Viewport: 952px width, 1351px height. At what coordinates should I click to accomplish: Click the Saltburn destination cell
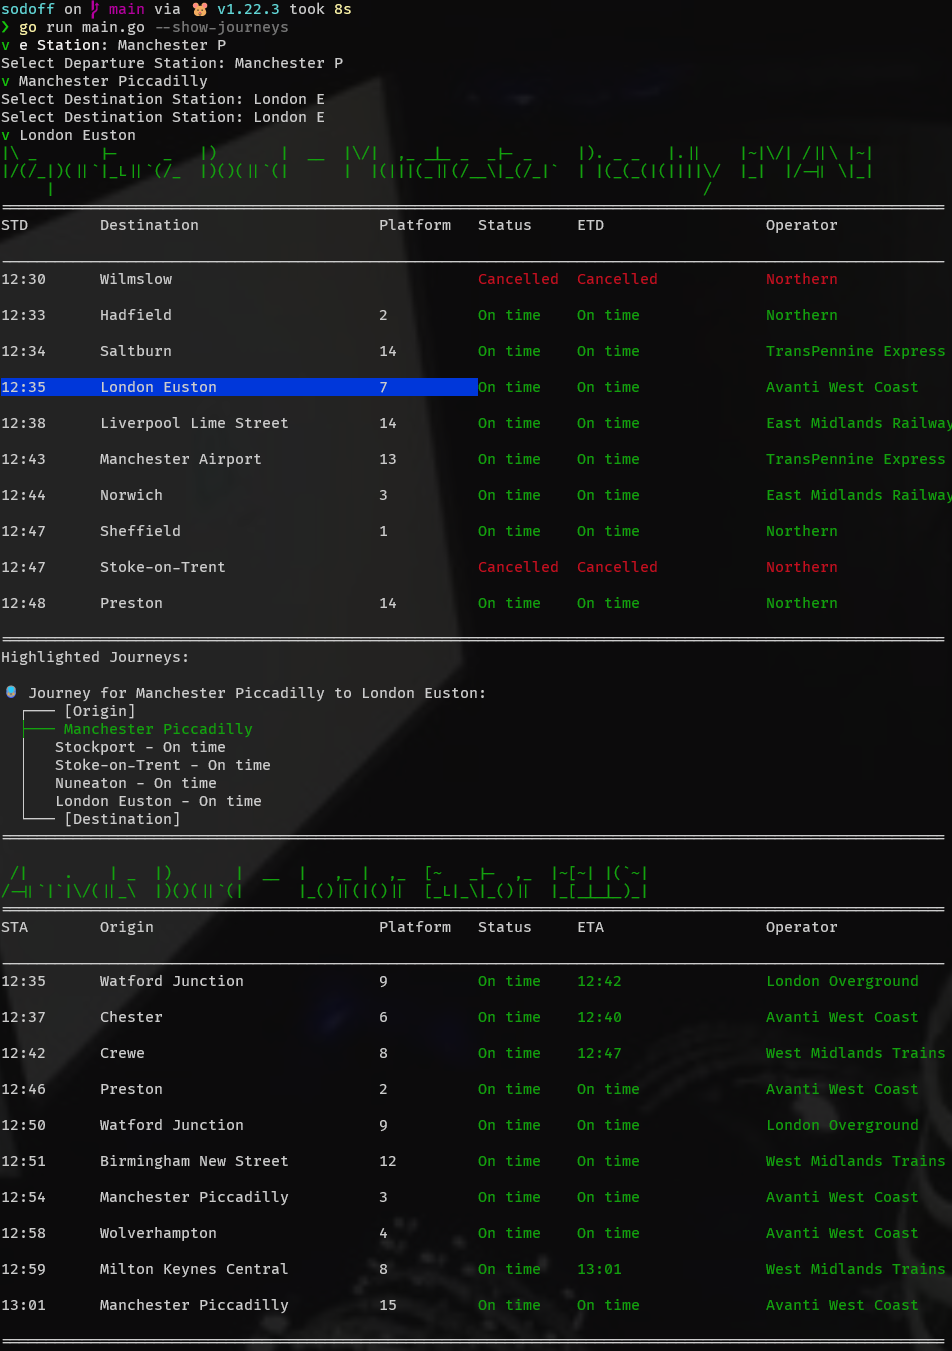pyautogui.click(x=136, y=351)
